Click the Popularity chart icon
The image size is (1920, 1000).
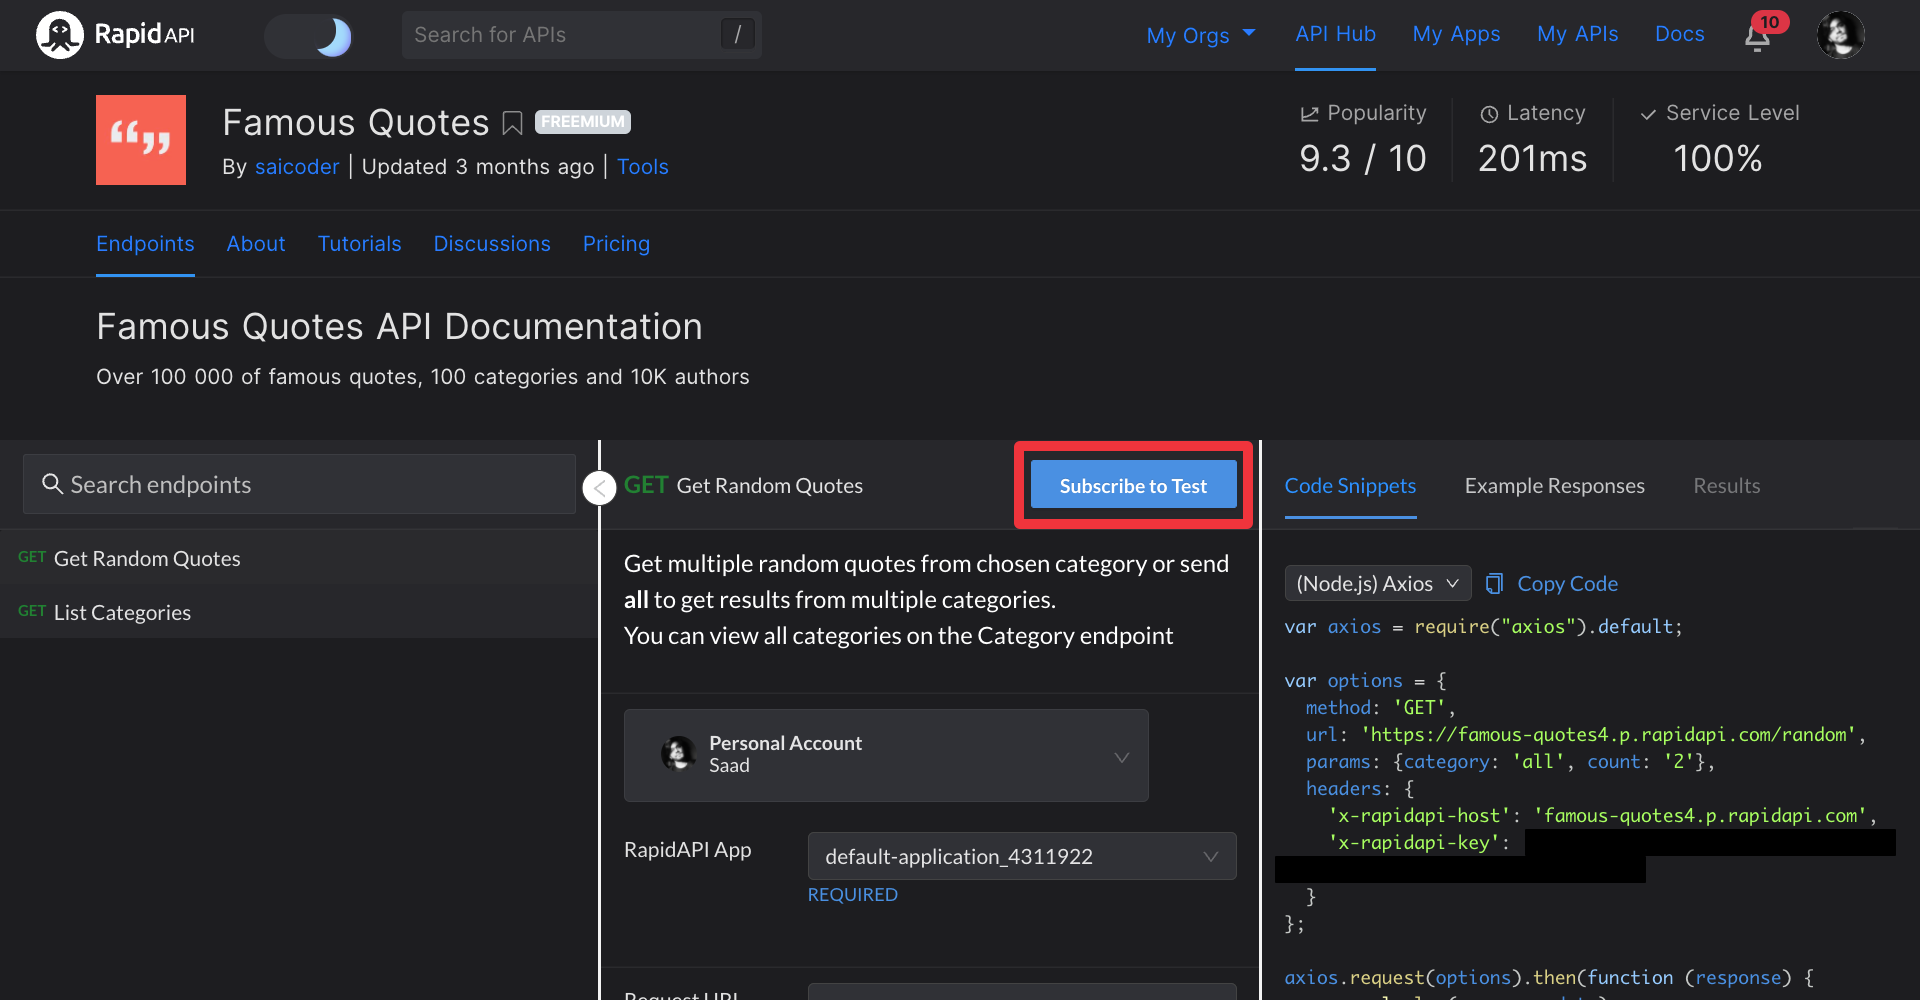1309,114
